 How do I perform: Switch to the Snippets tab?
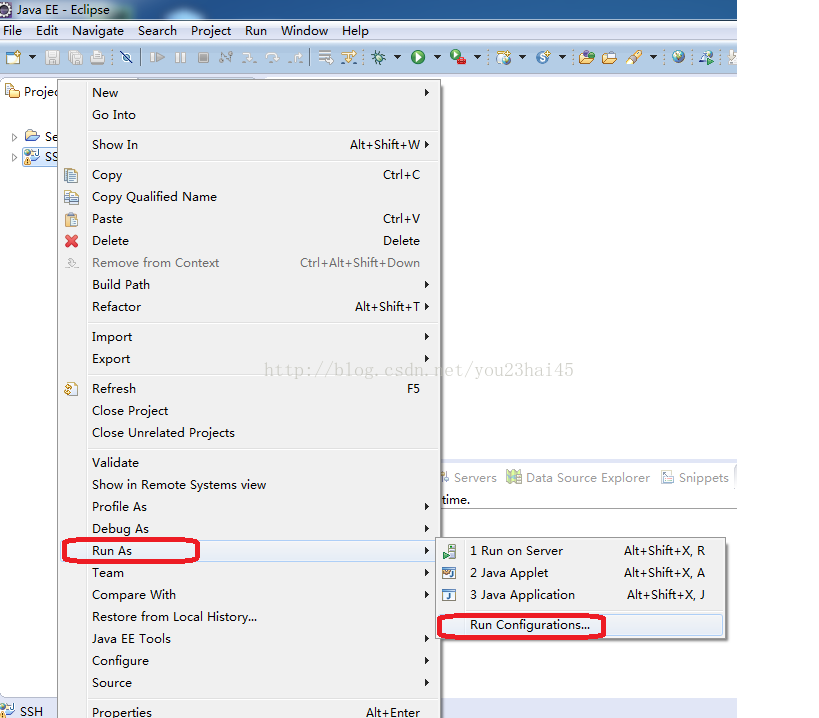click(695, 478)
